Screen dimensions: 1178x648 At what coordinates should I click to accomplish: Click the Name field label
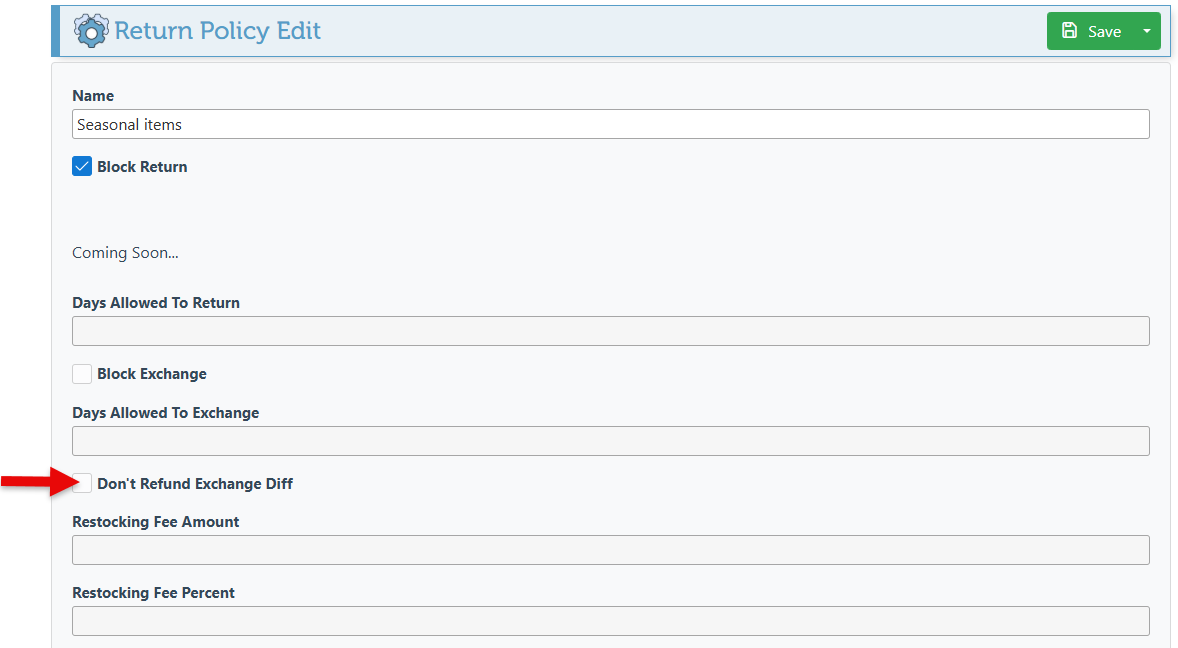93,96
